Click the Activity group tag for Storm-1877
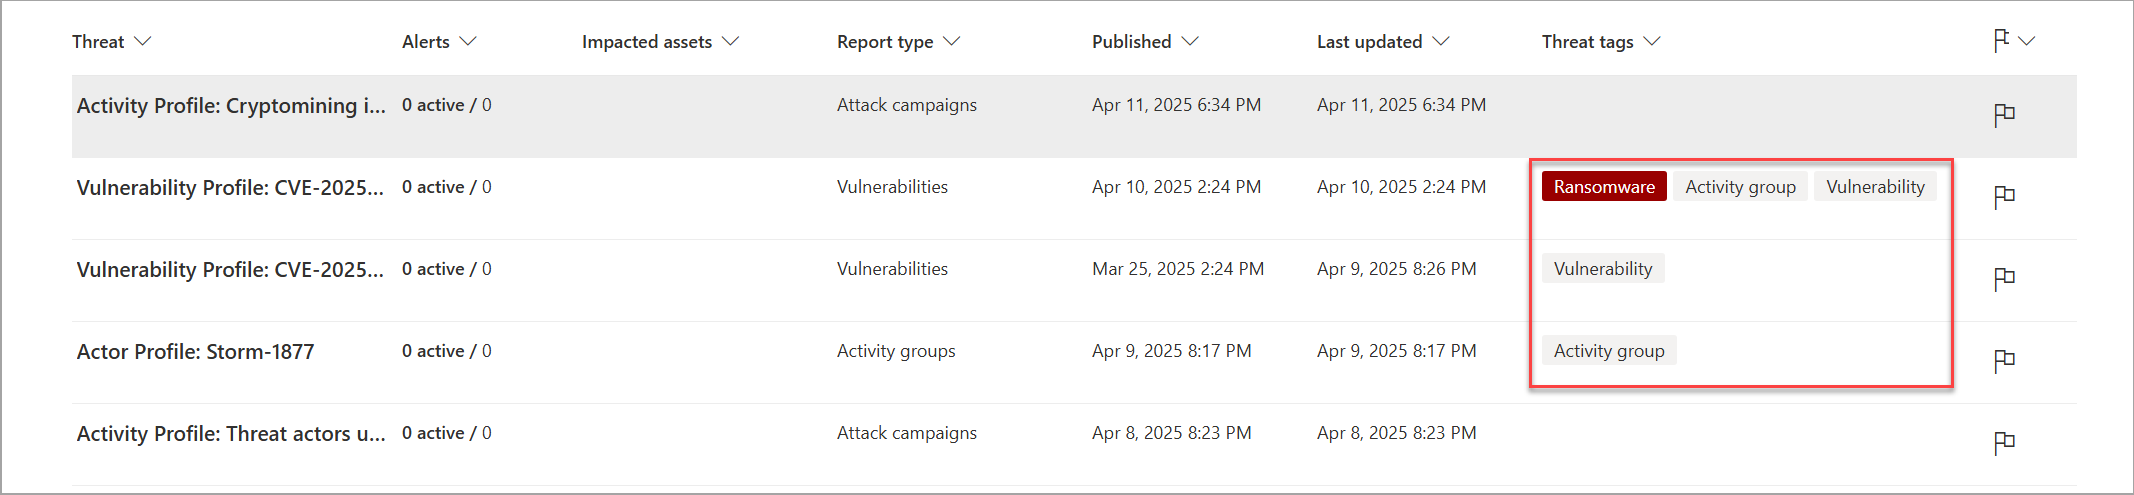2134x495 pixels. (1609, 351)
